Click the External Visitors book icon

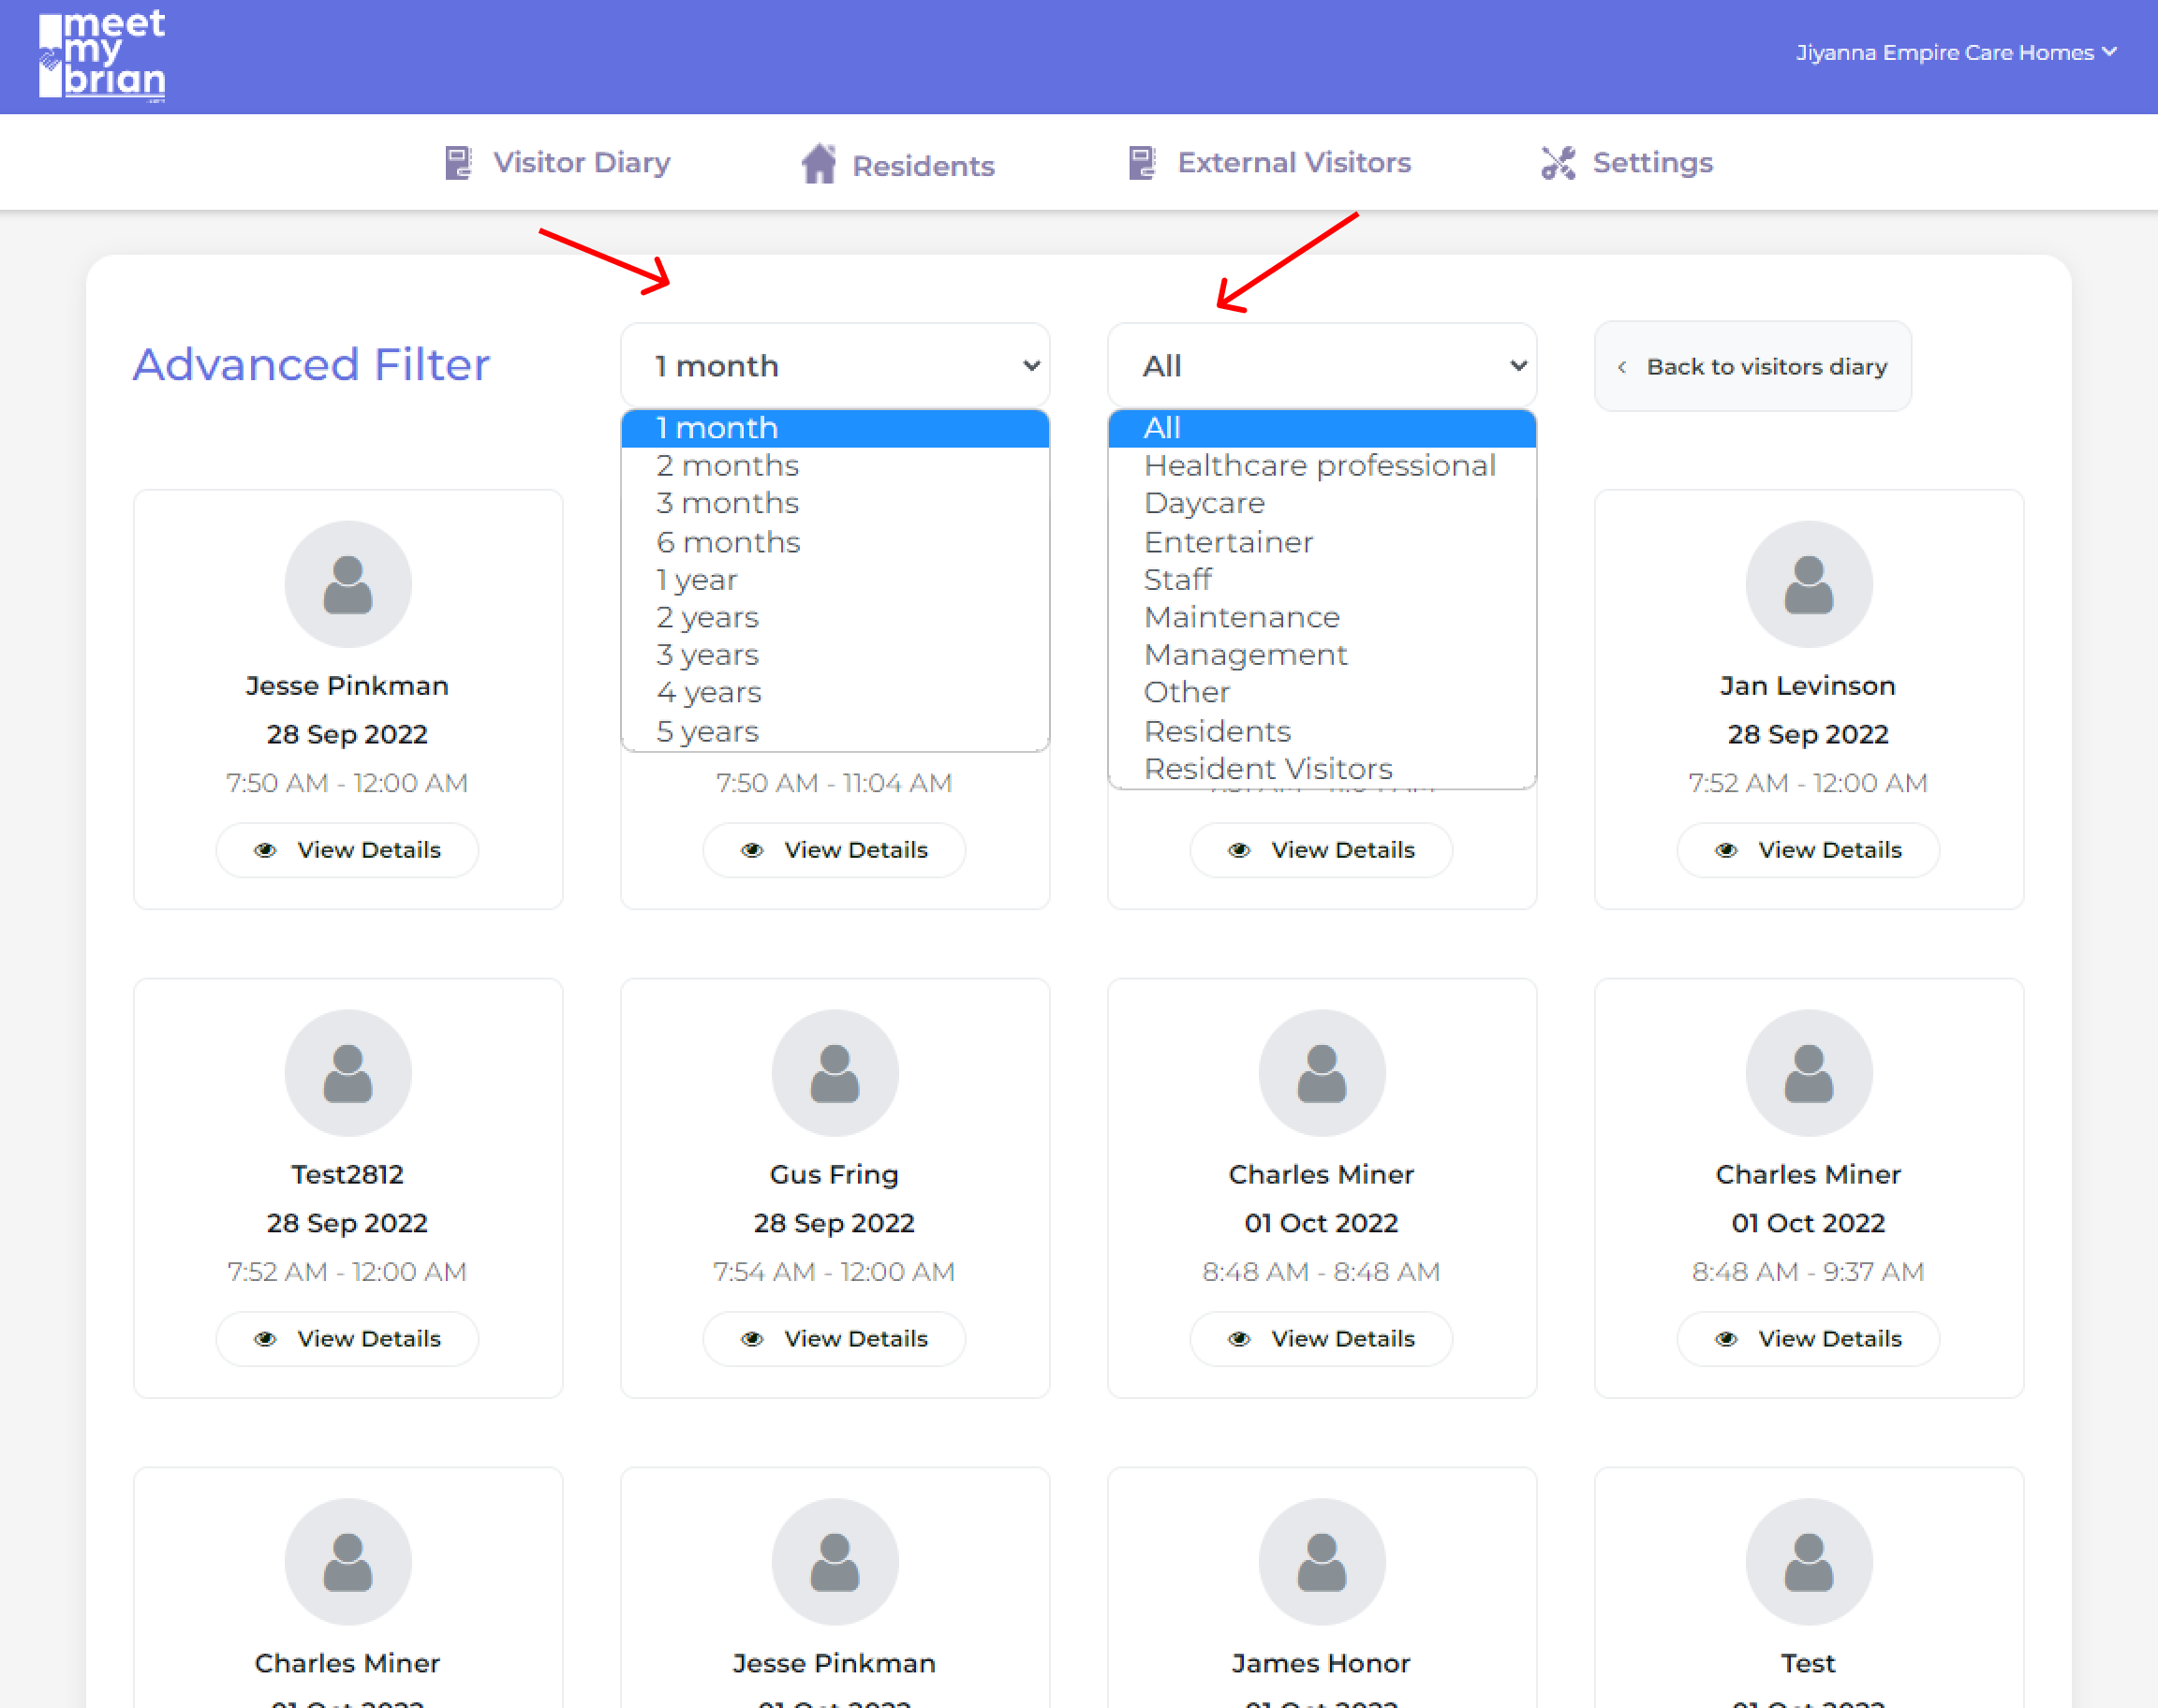point(1141,163)
